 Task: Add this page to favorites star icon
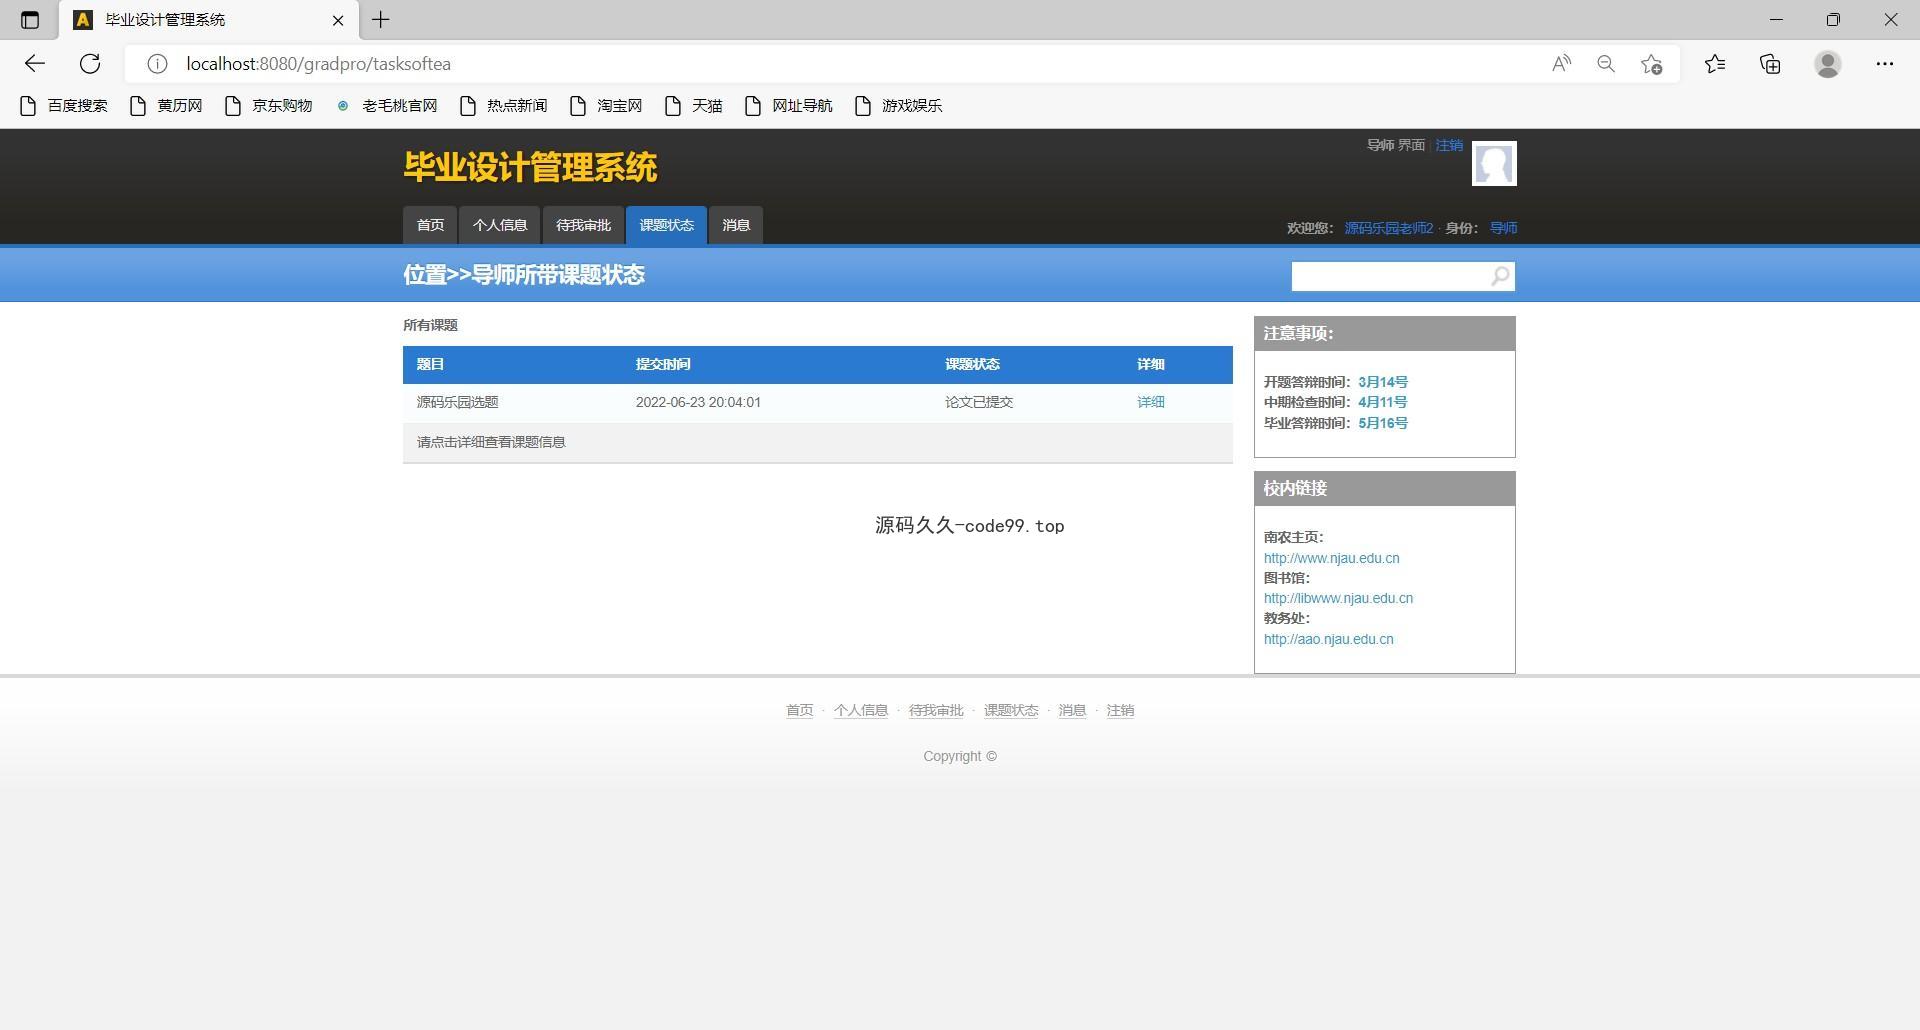pos(1651,64)
